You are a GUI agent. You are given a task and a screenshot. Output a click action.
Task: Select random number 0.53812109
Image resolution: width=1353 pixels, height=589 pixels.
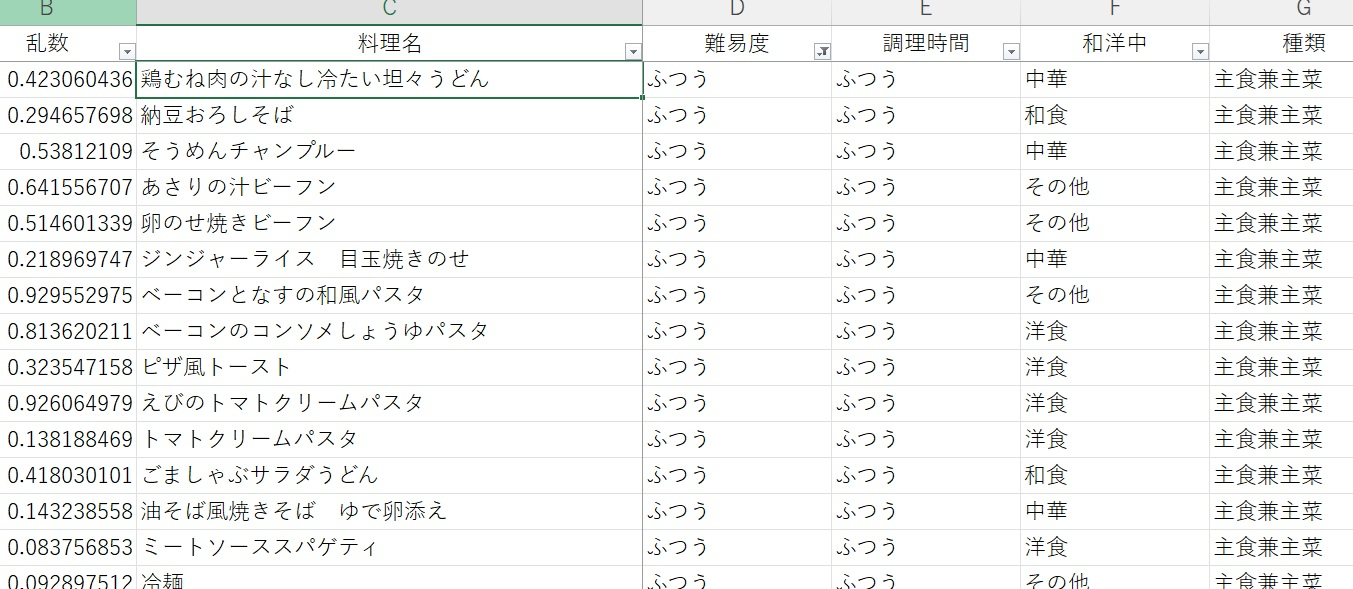coord(68,152)
